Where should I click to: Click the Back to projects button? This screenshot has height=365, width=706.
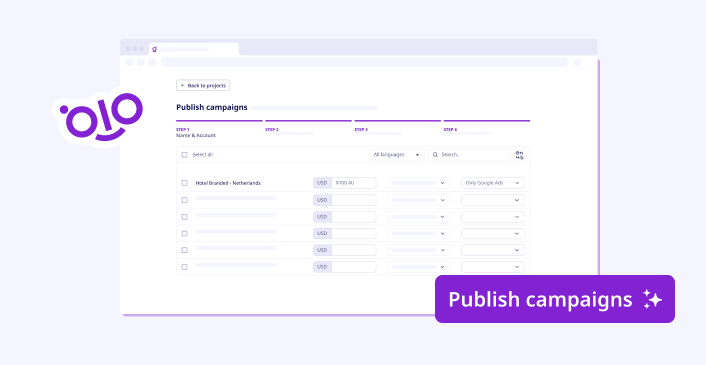(x=203, y=86)
